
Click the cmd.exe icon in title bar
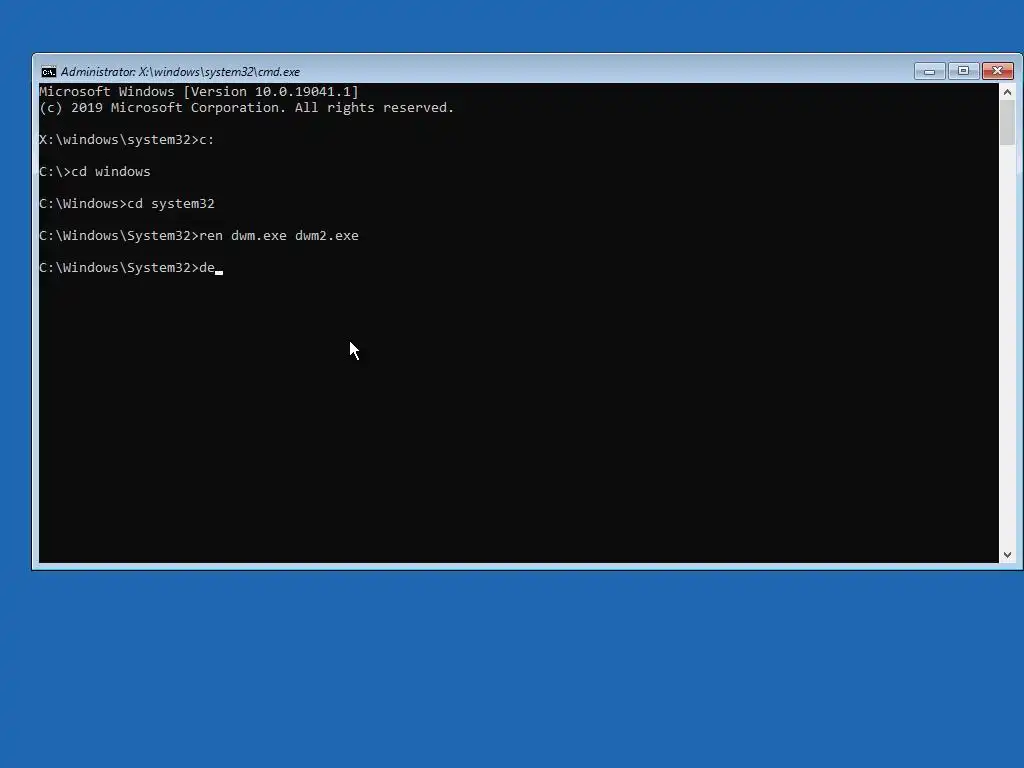pyautogui.click(x=48, y=72)
